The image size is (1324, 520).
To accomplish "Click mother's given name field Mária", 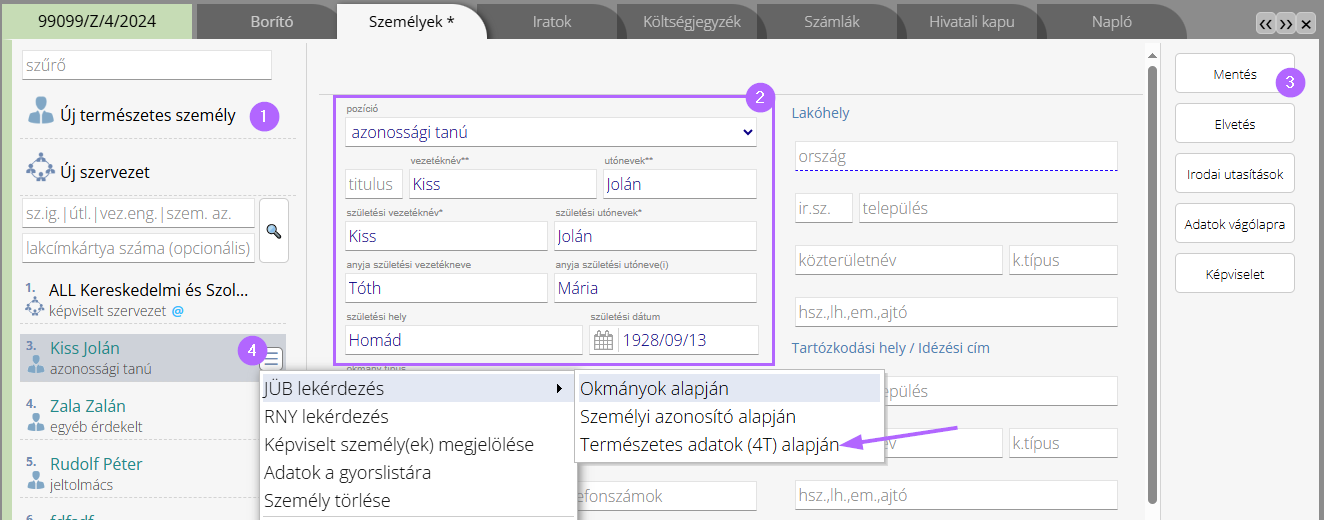I will 656,288.
